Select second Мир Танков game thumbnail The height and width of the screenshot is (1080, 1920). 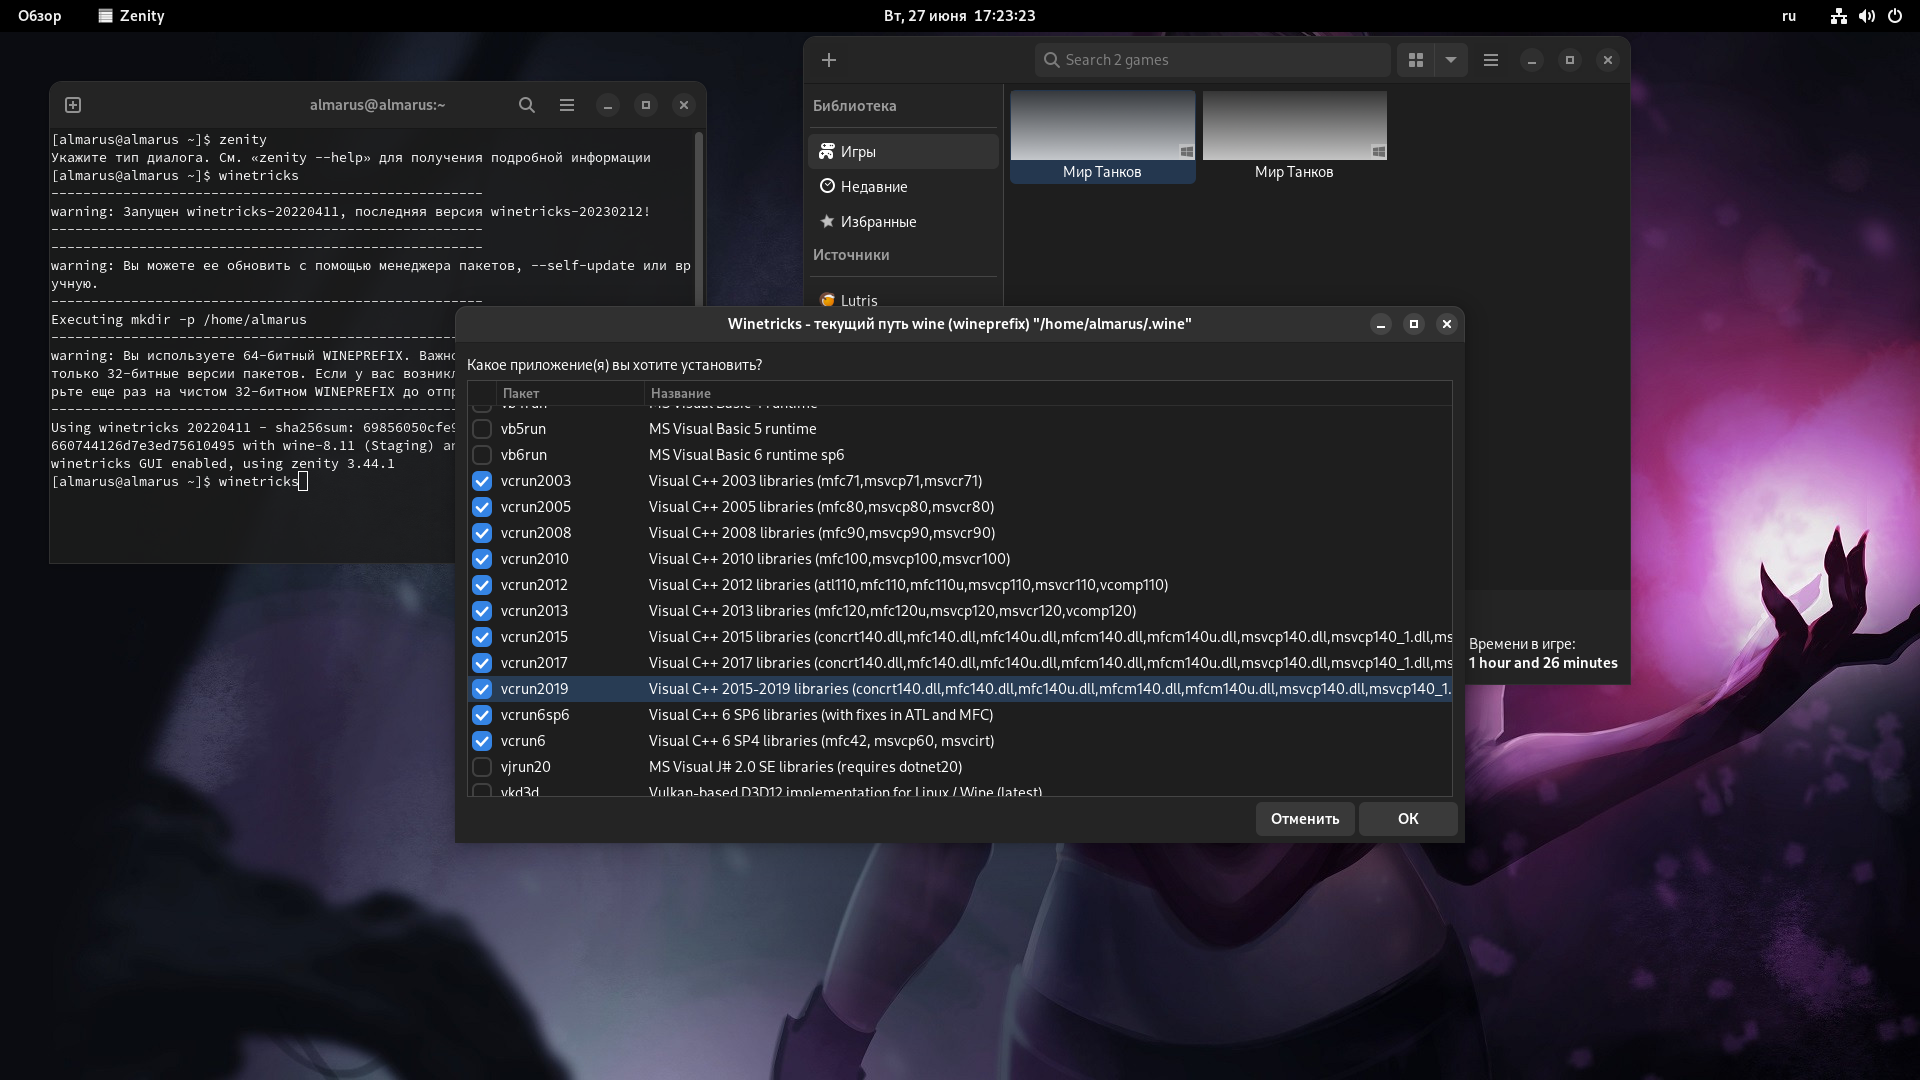pyautogui.click(x=1295, y=136)
